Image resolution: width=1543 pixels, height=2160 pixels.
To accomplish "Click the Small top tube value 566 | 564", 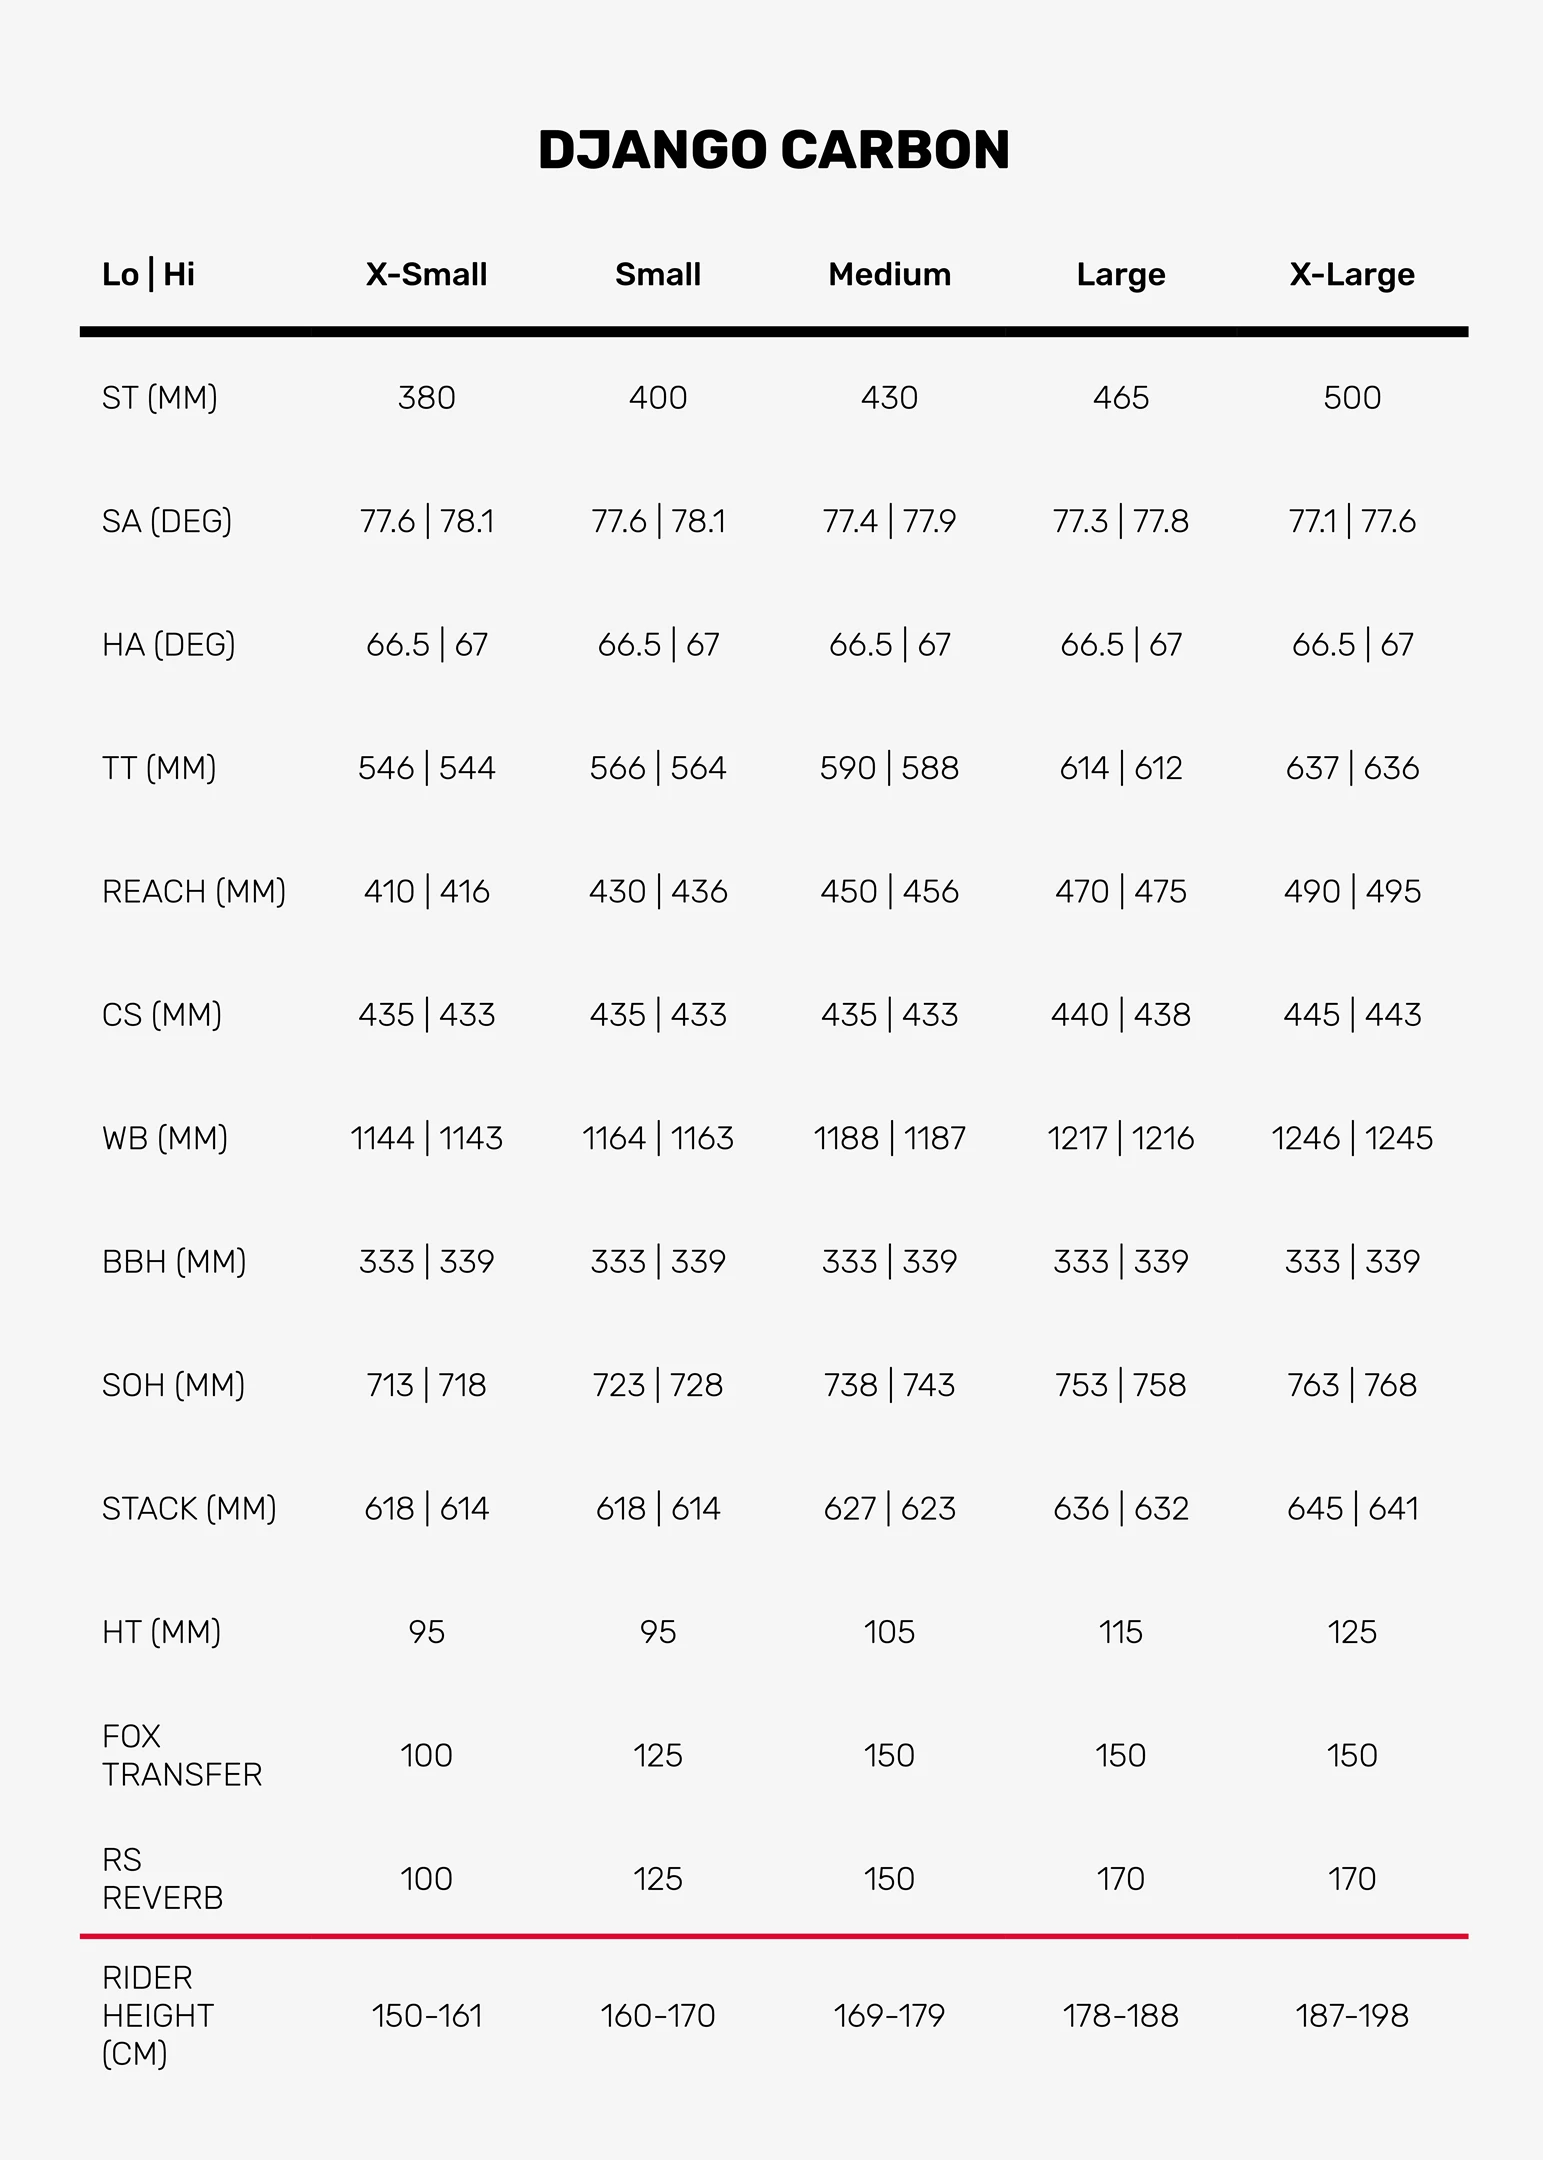I will 658,768.
